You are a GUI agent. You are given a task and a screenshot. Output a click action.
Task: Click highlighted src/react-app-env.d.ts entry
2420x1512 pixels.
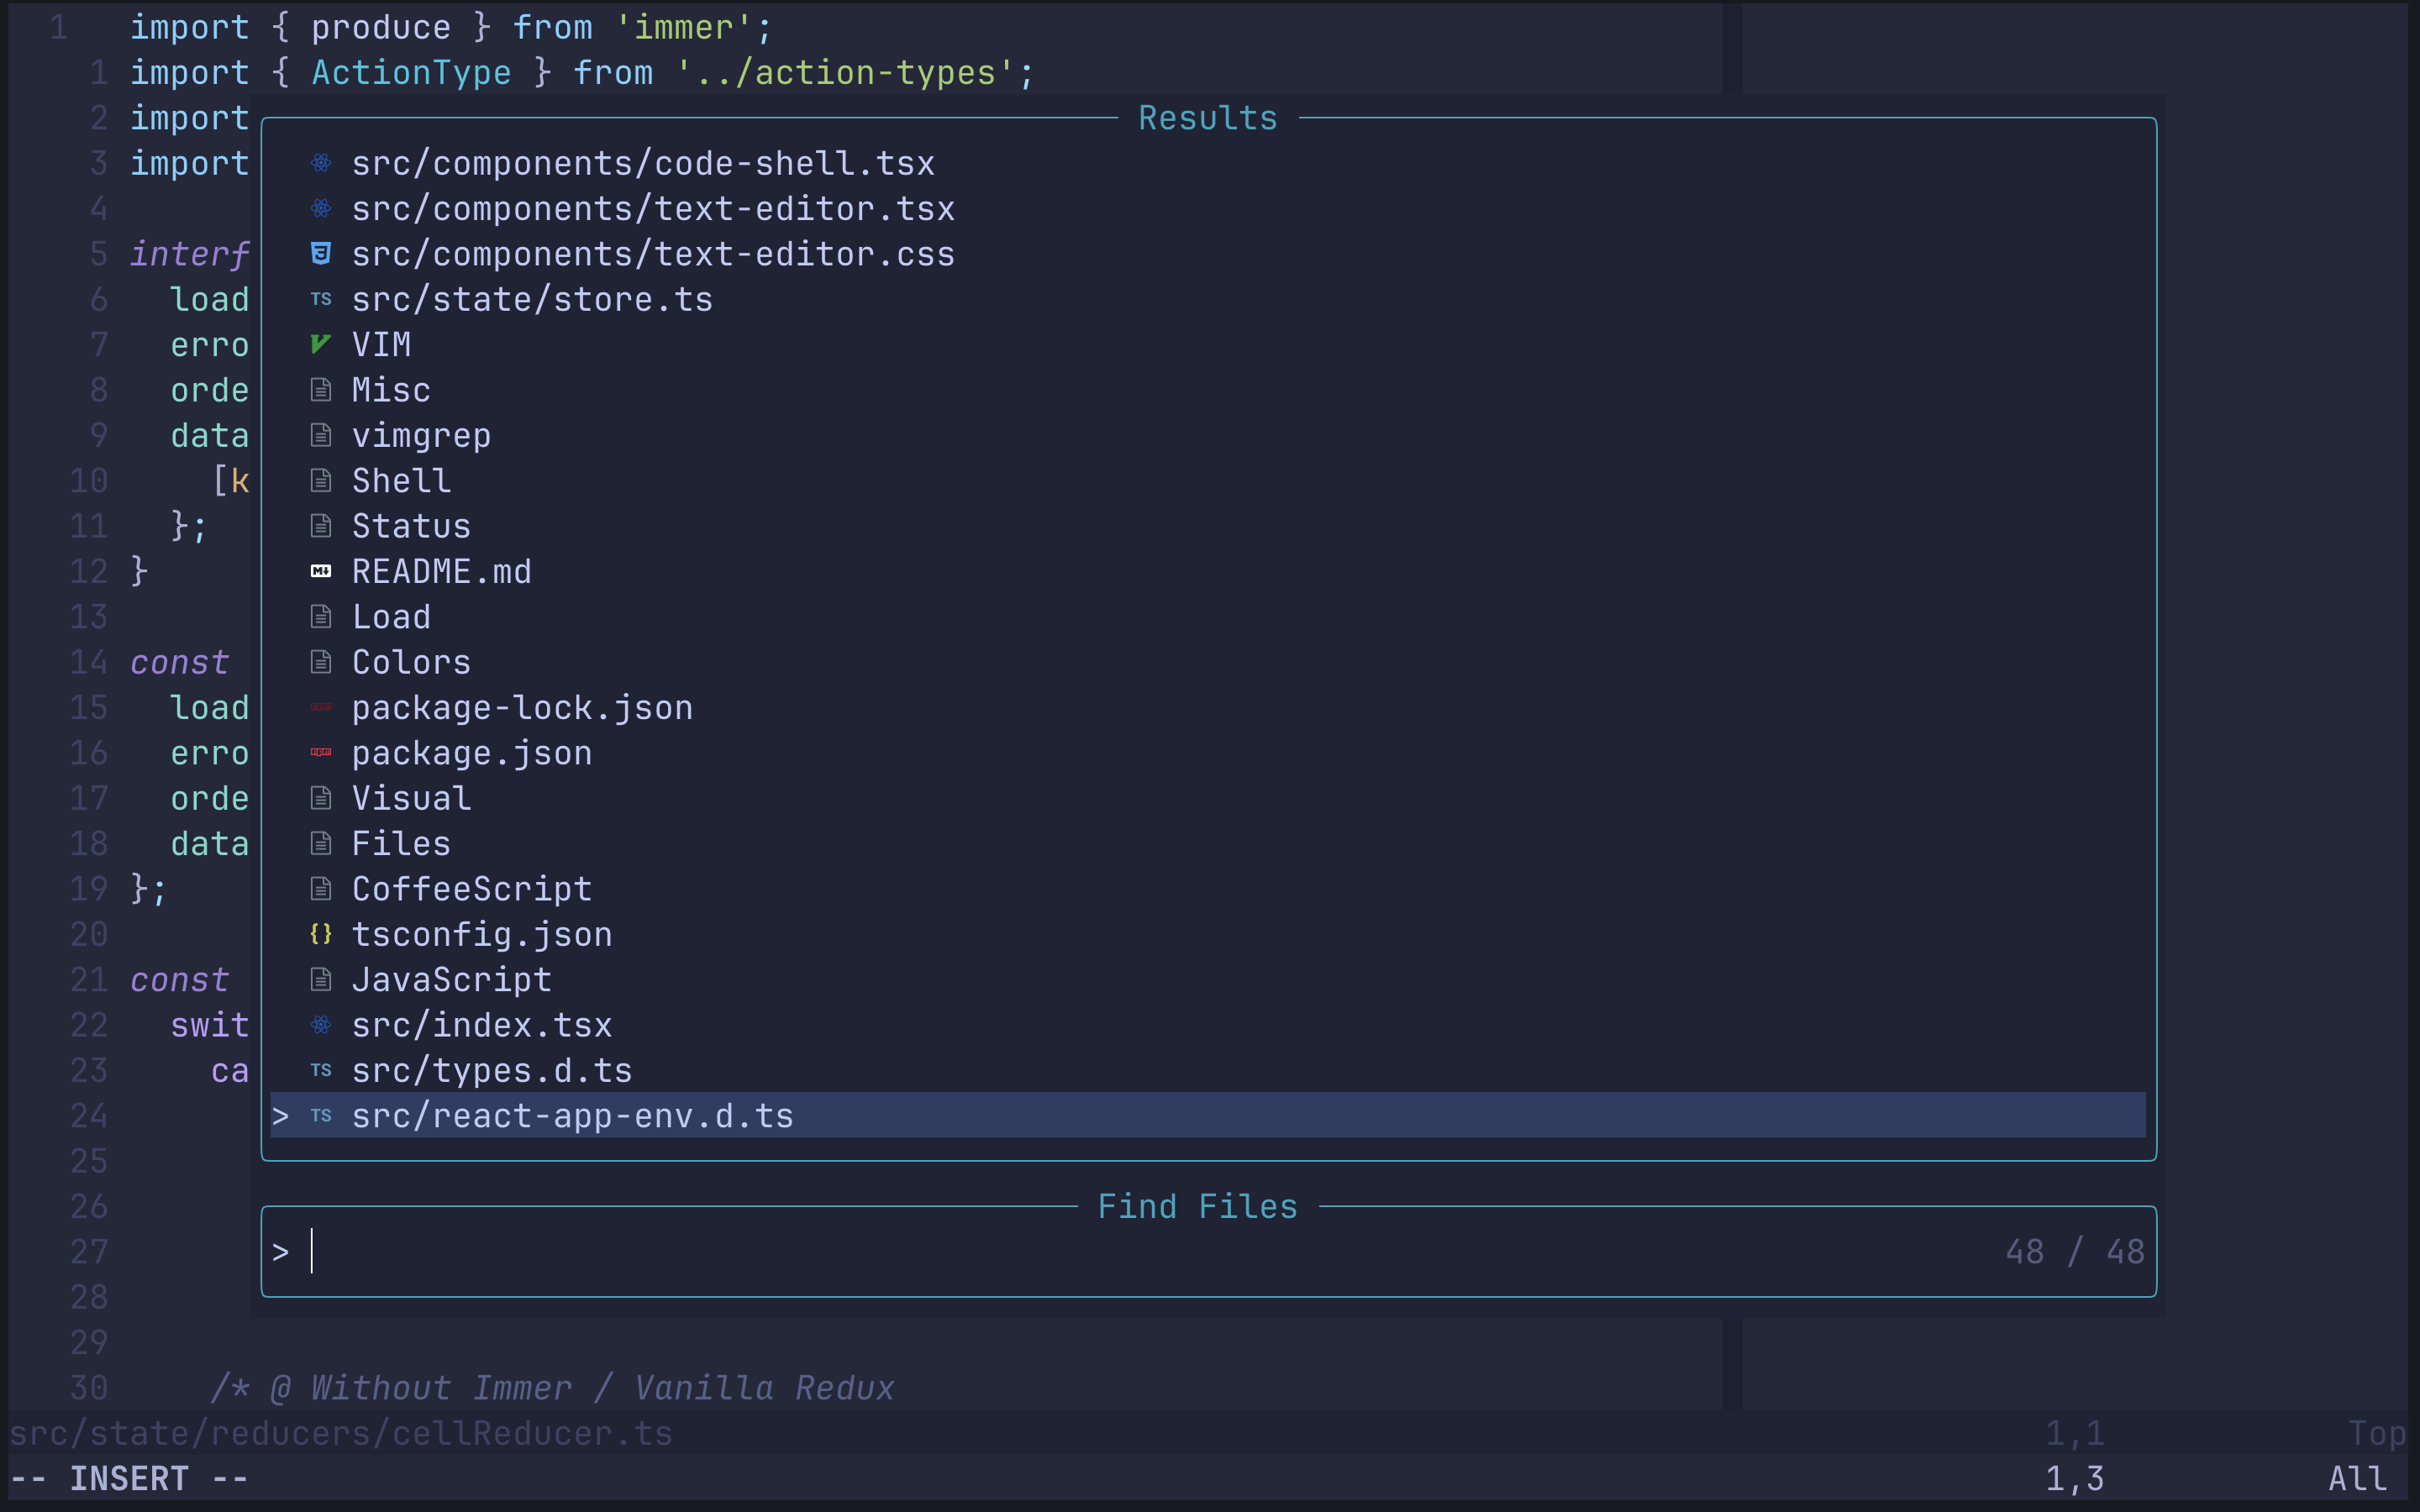[x=572, y=1116]
